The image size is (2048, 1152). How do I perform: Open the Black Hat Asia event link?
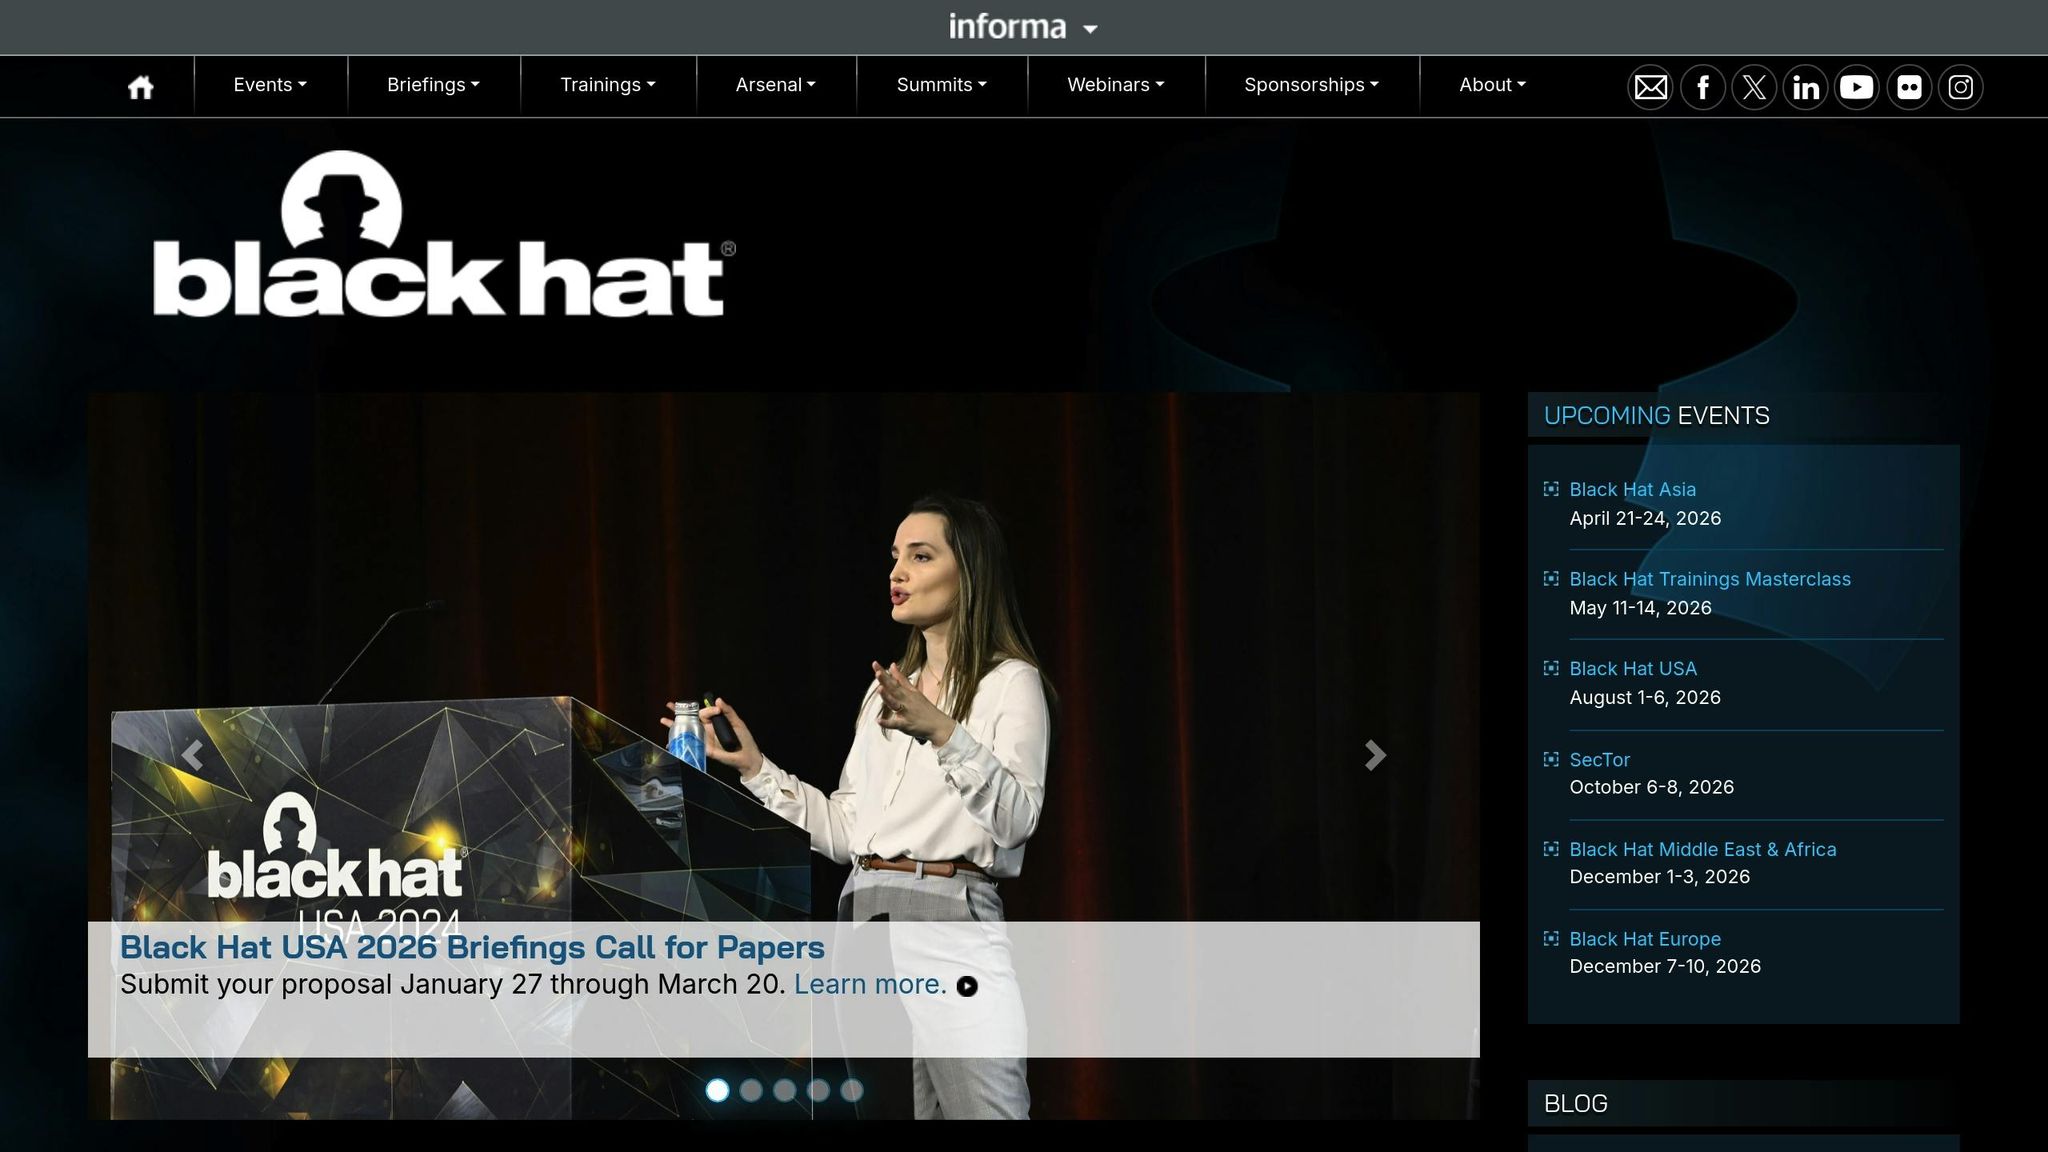(1632, 489)
